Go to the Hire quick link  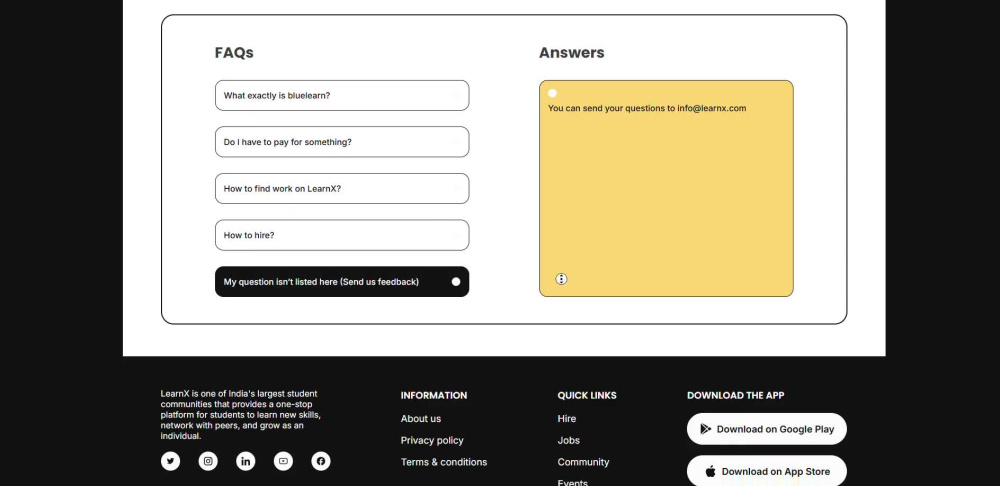coord(566,419)
